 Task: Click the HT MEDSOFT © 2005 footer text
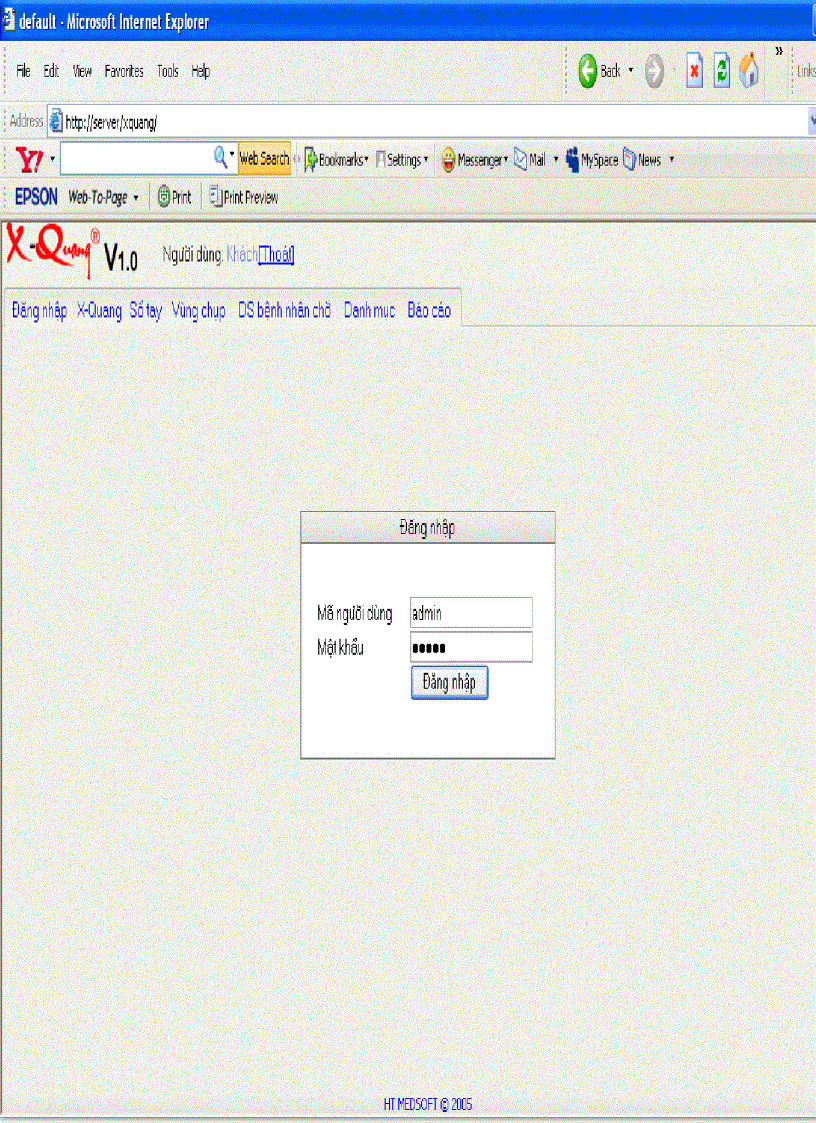click(x=428, y=1104)
